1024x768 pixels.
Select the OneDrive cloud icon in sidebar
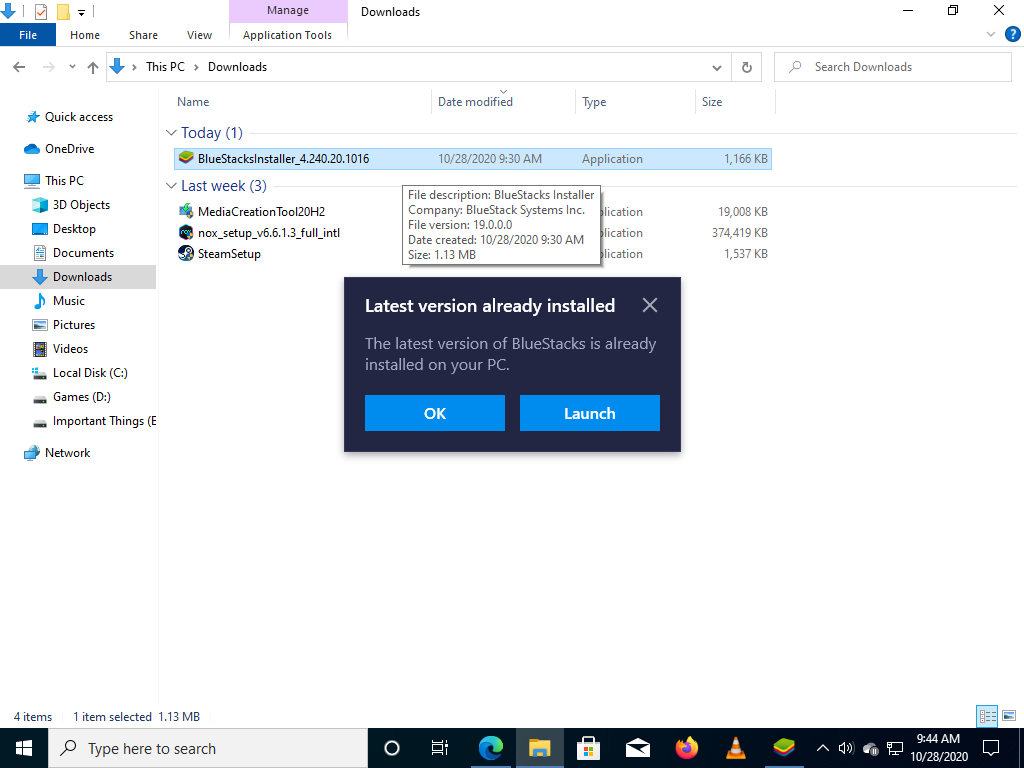click(32, 149)
